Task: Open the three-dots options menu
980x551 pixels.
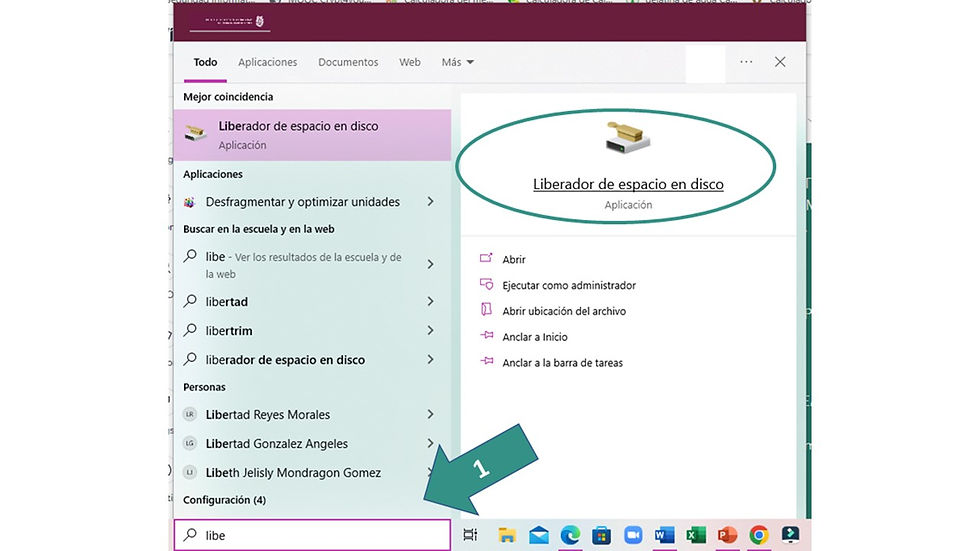Action: point(746,62)
